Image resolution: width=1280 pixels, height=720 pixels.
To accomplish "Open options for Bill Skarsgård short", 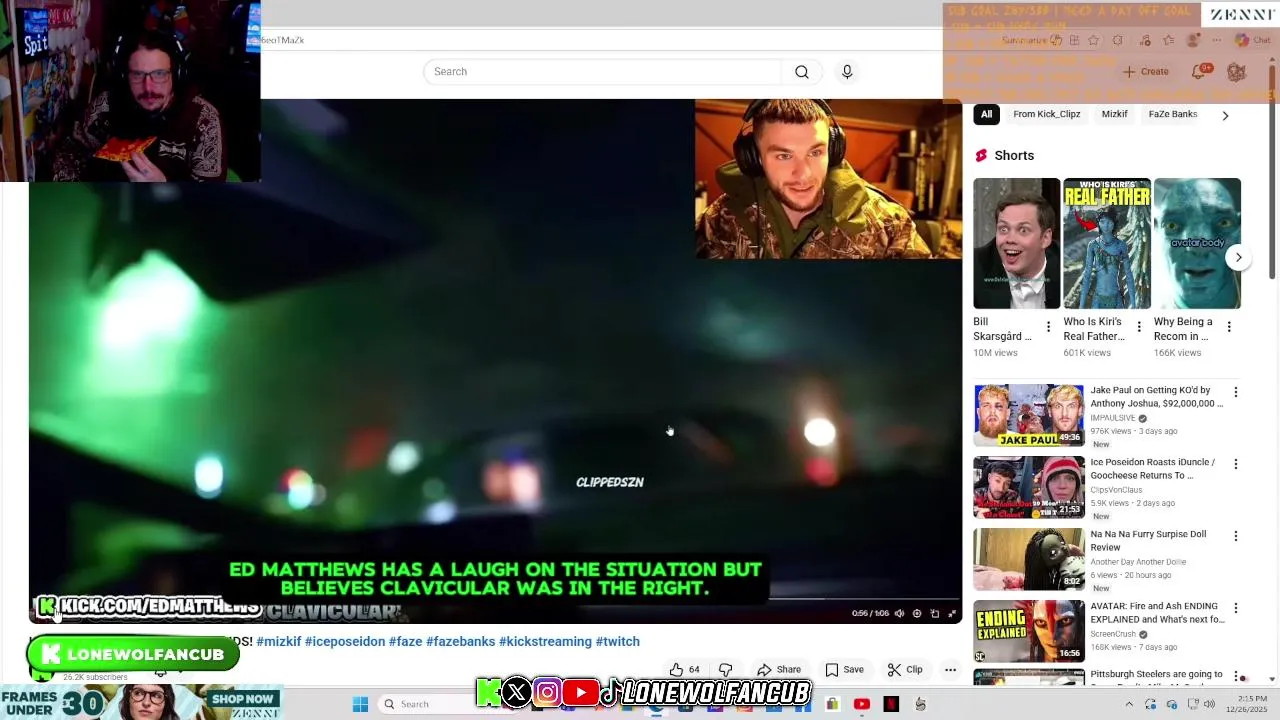I will [1048, 327].
